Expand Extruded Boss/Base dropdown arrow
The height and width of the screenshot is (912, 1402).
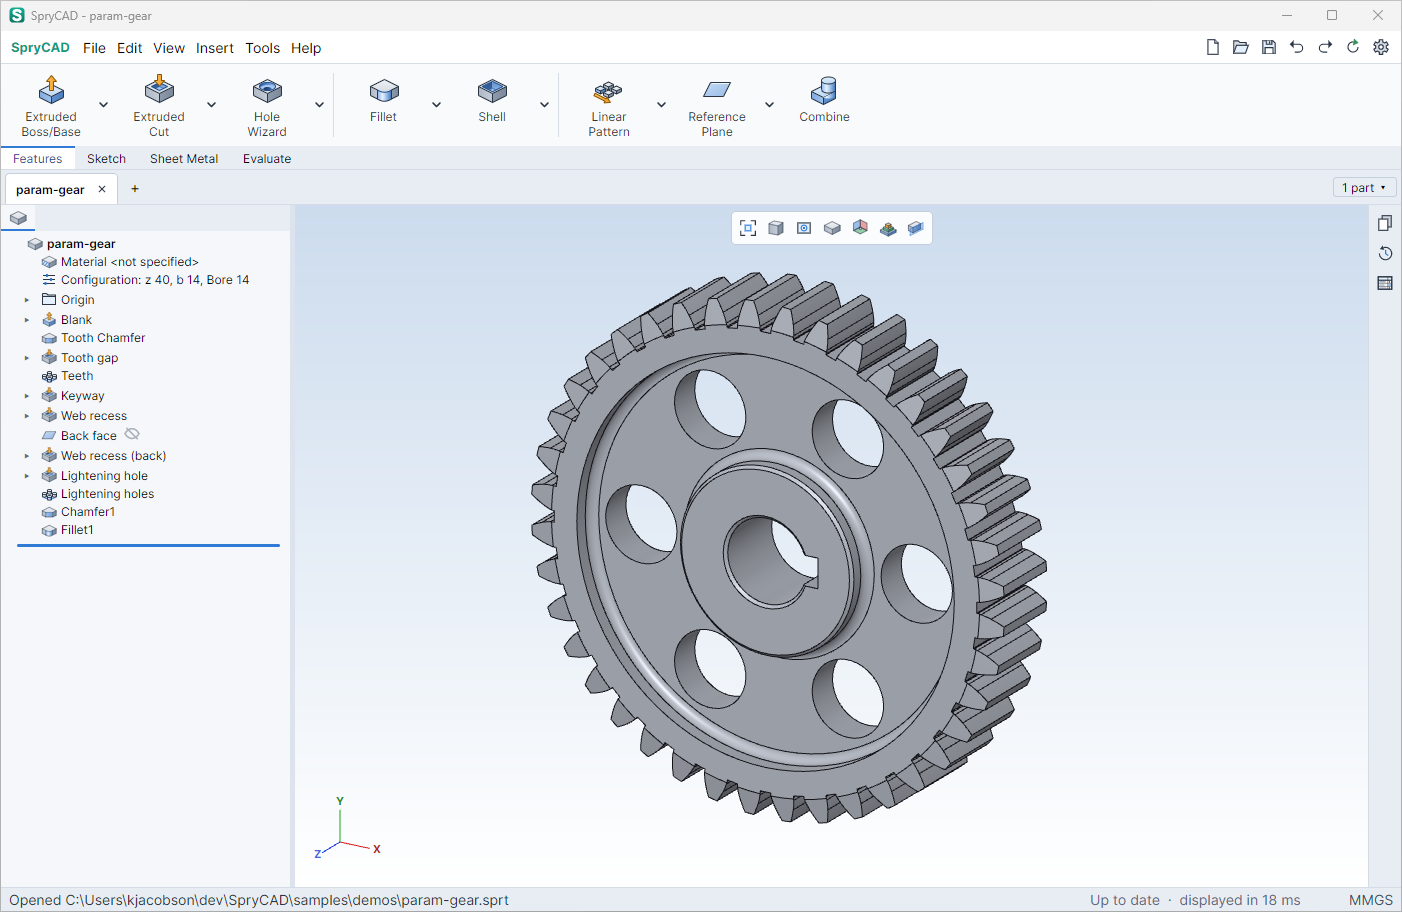point(103,105)
